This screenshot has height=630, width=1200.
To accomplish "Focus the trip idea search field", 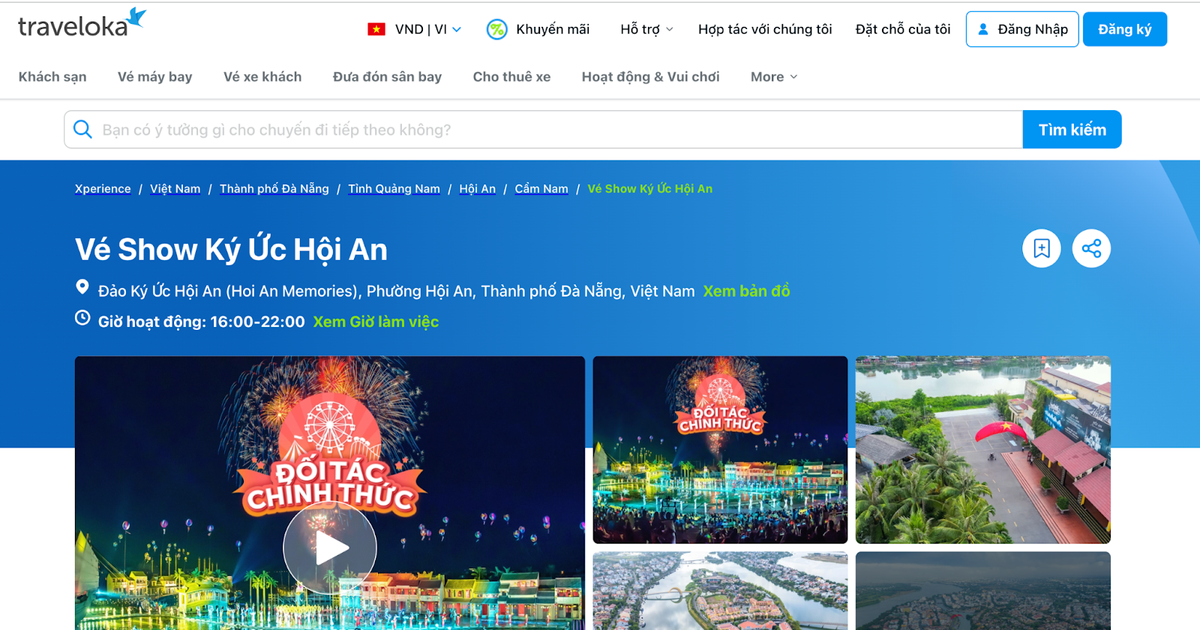I will point(543,129).
